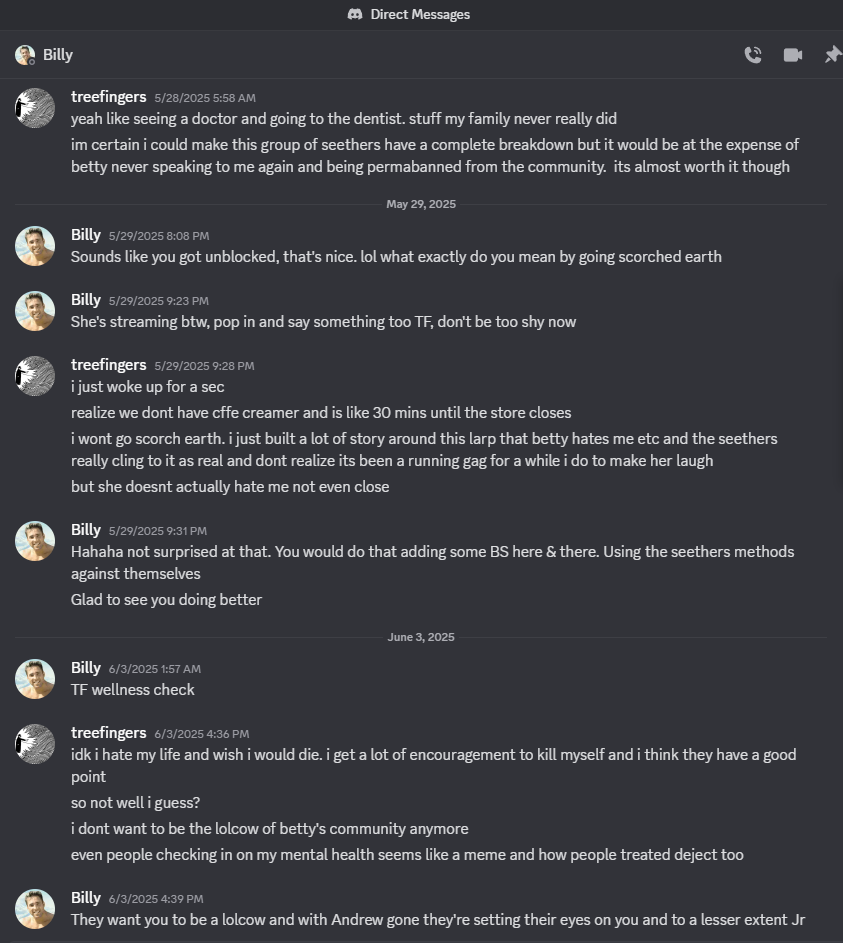Click the Discord logo beside Direct Messages
The width and height of the screenshot is (843, 943).
pyautogui.click(x=355, y=14)
